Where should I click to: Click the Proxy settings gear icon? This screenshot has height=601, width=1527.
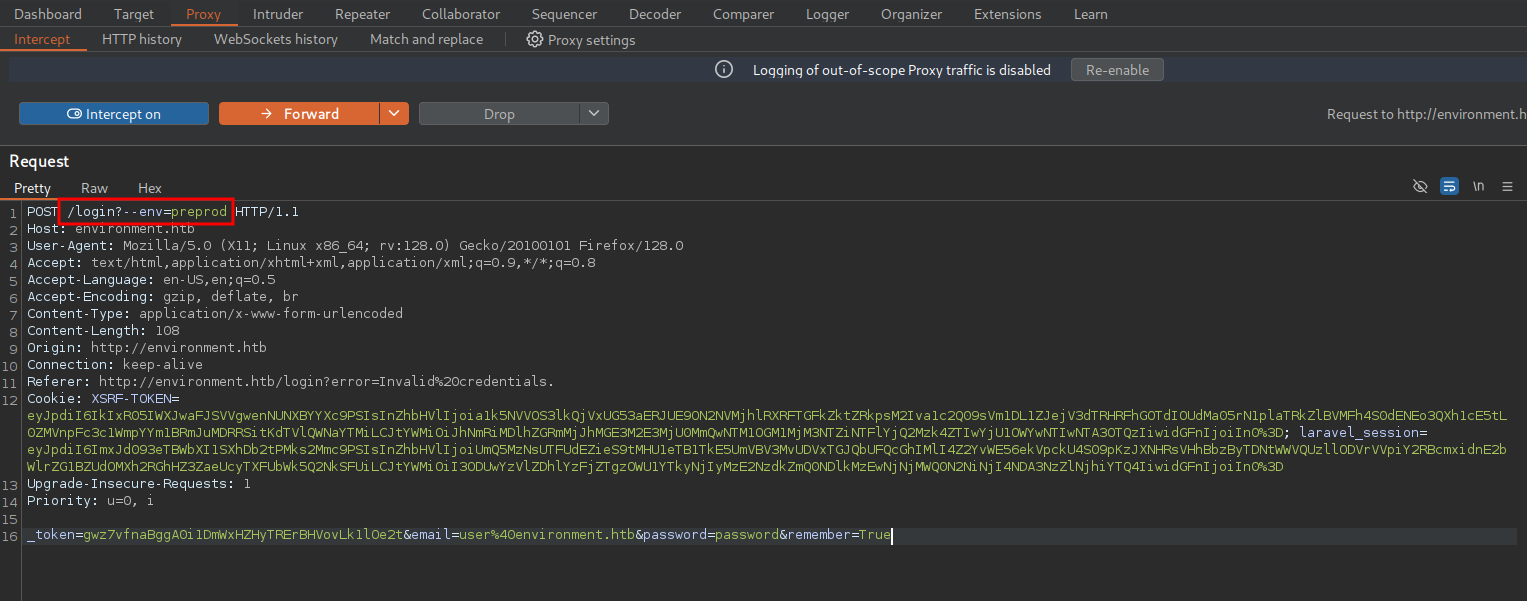point(535,40)
